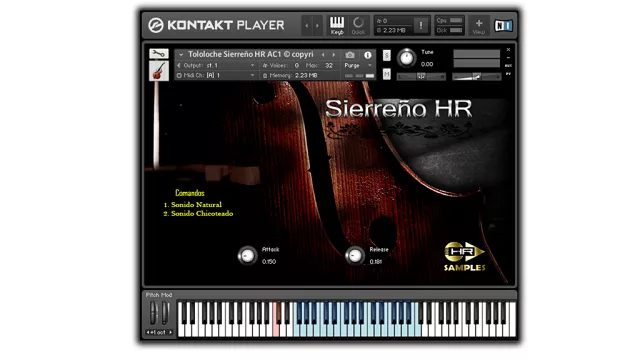This screenshot has height=360, width=640.
Task: Load next preset arrow beside instrument name
Action: click(x=333, y=55)
